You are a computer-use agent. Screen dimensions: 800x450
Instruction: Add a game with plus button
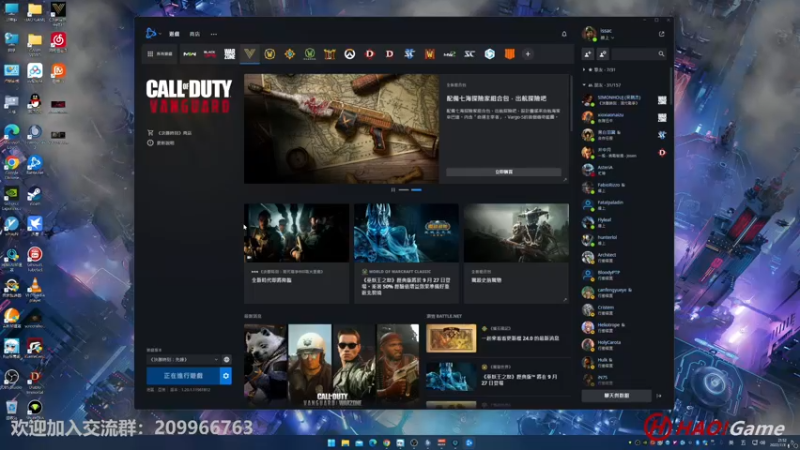(528, 54)
